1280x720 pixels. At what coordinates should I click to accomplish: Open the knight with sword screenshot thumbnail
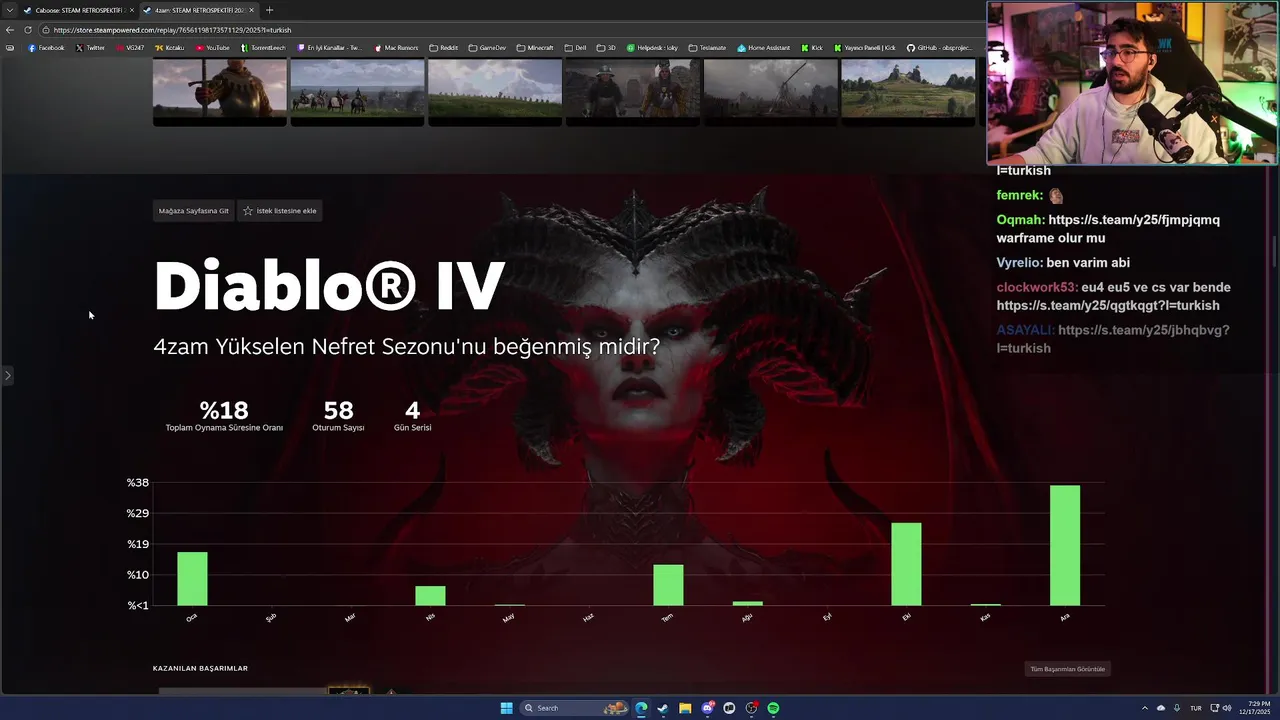point(219,90)
